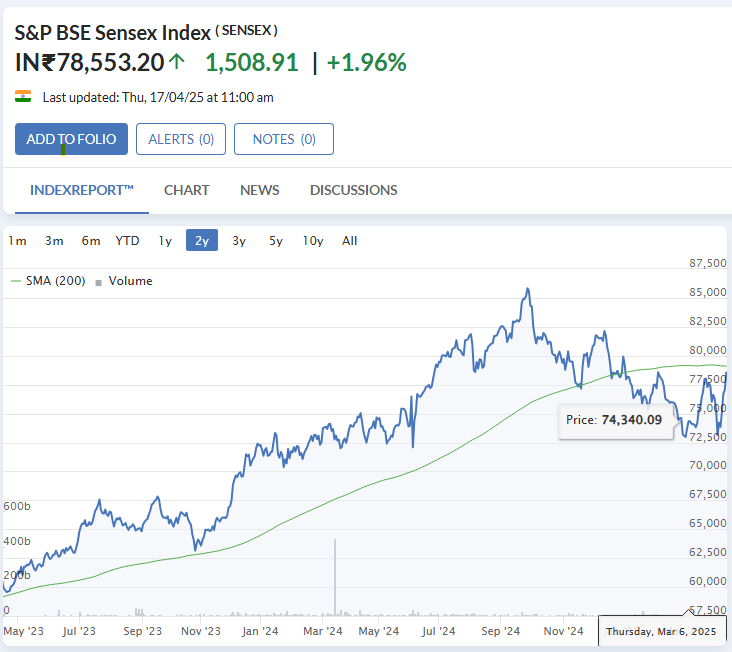Click the 400b volume axis label
Image resolution: width=732 pixels, height=652 pixels.
[x=17, y=541]
